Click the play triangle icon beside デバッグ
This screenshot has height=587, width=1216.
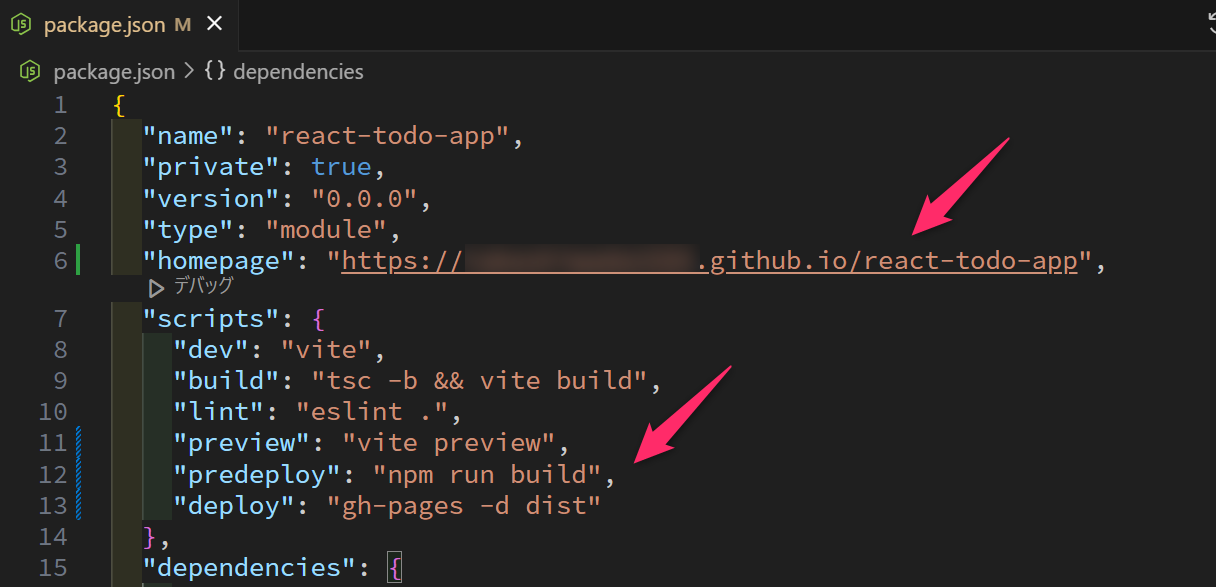[156, 288]
